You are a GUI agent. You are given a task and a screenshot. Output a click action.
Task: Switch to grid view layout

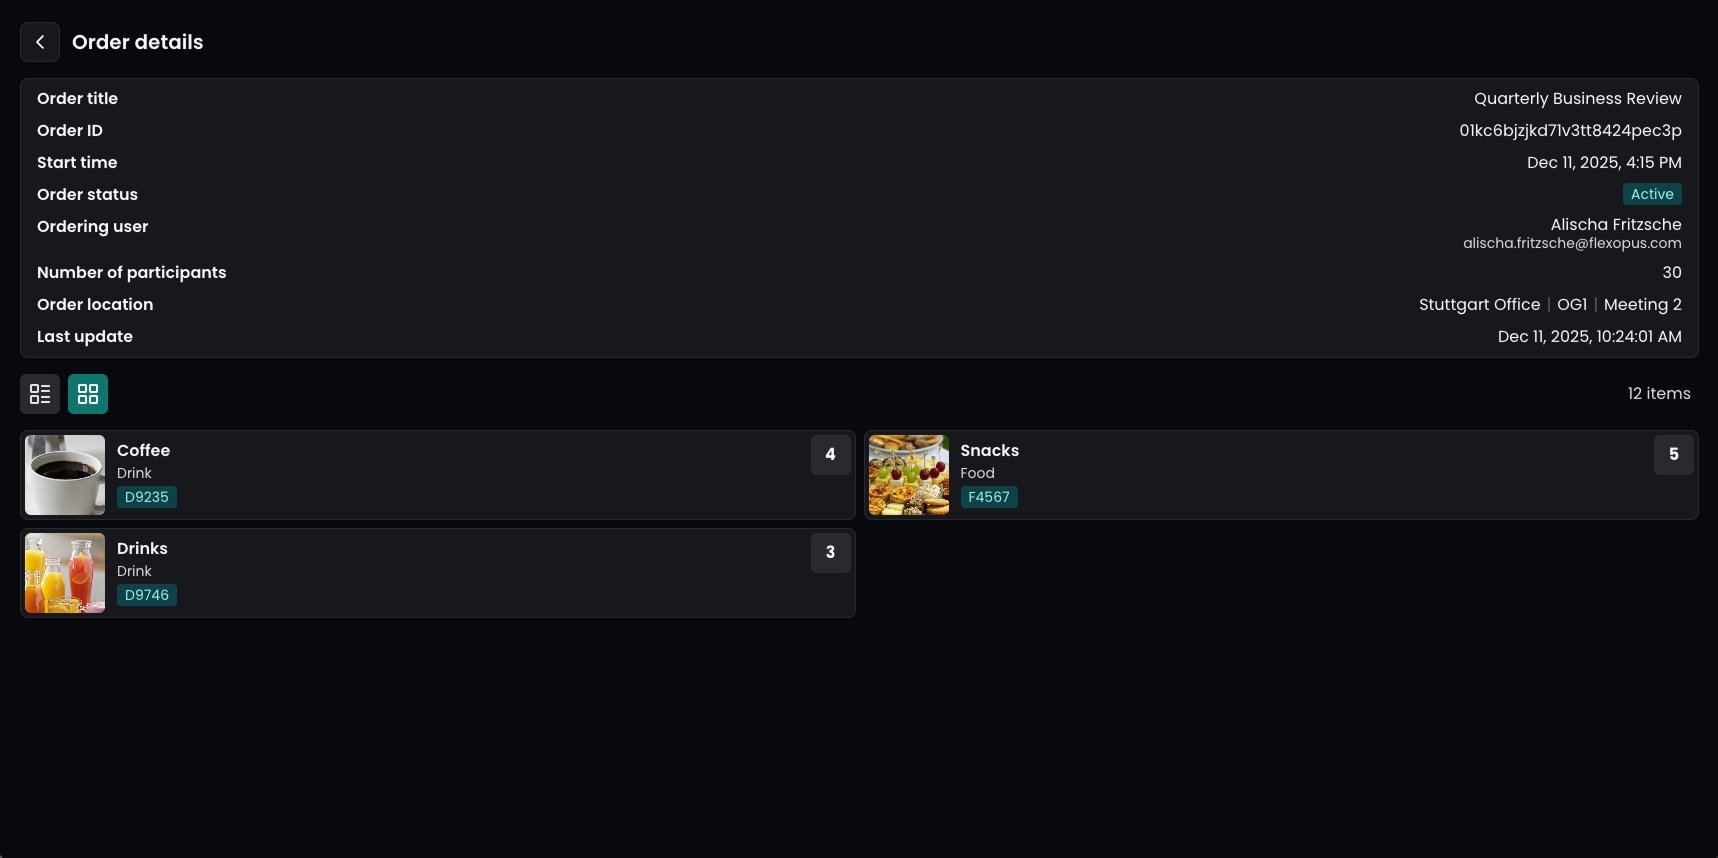point(88,394)
